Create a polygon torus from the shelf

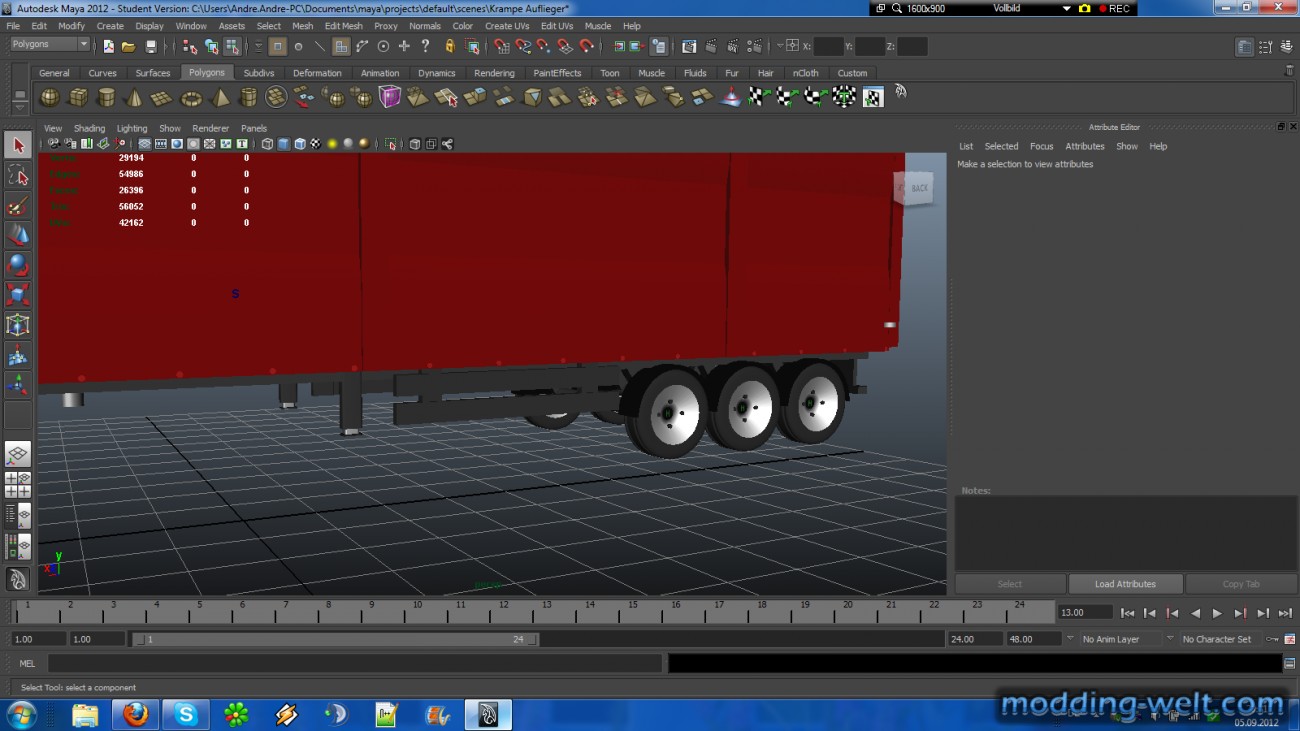click(190, 97)
